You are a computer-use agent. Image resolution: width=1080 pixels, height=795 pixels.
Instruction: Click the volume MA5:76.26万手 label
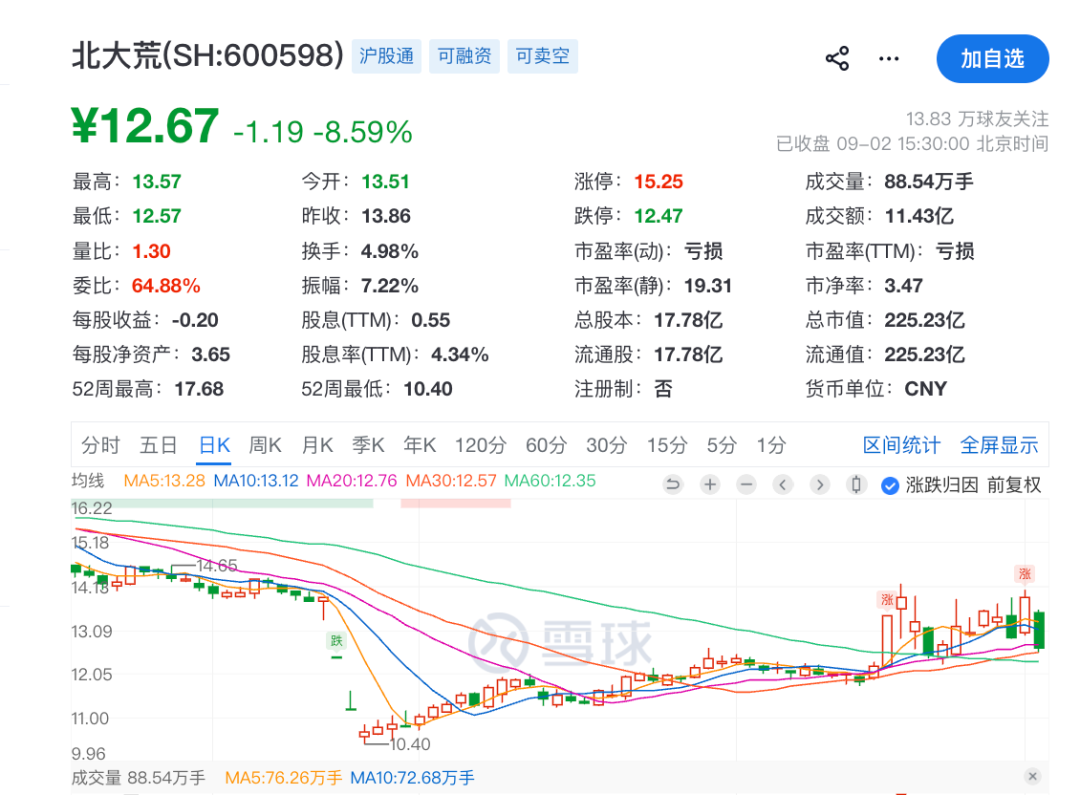283,778
